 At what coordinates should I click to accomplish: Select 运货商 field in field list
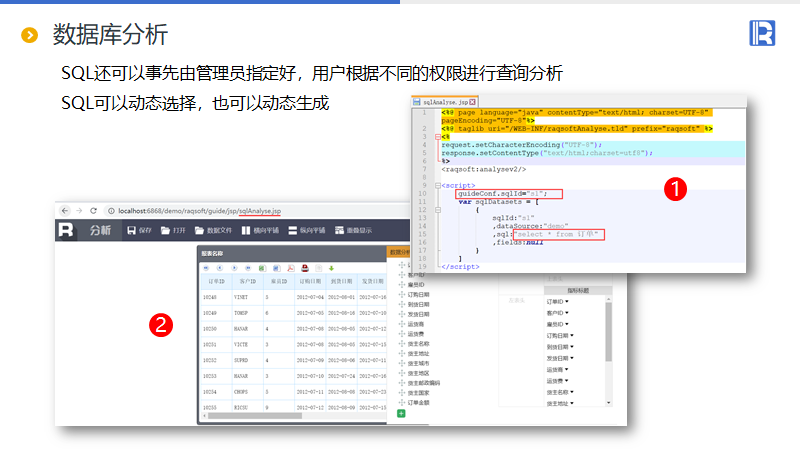coord(415,324)
